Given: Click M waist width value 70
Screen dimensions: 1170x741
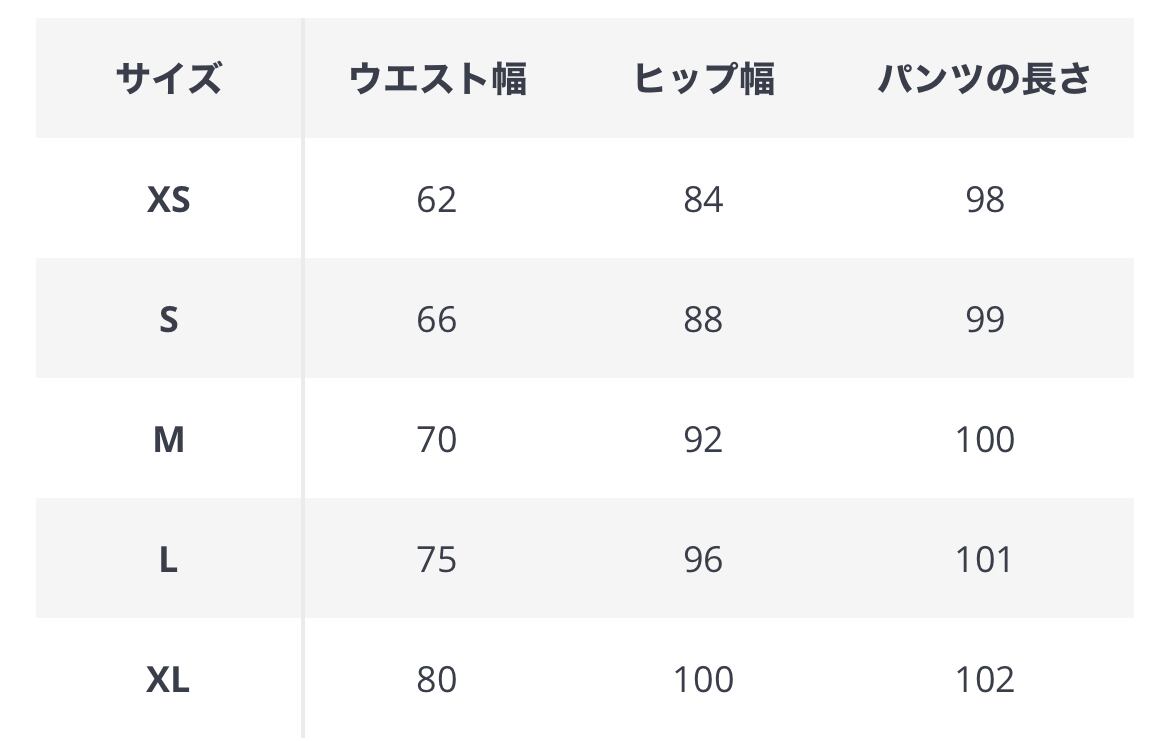Looking at the screenshot, I should (437, 440).
